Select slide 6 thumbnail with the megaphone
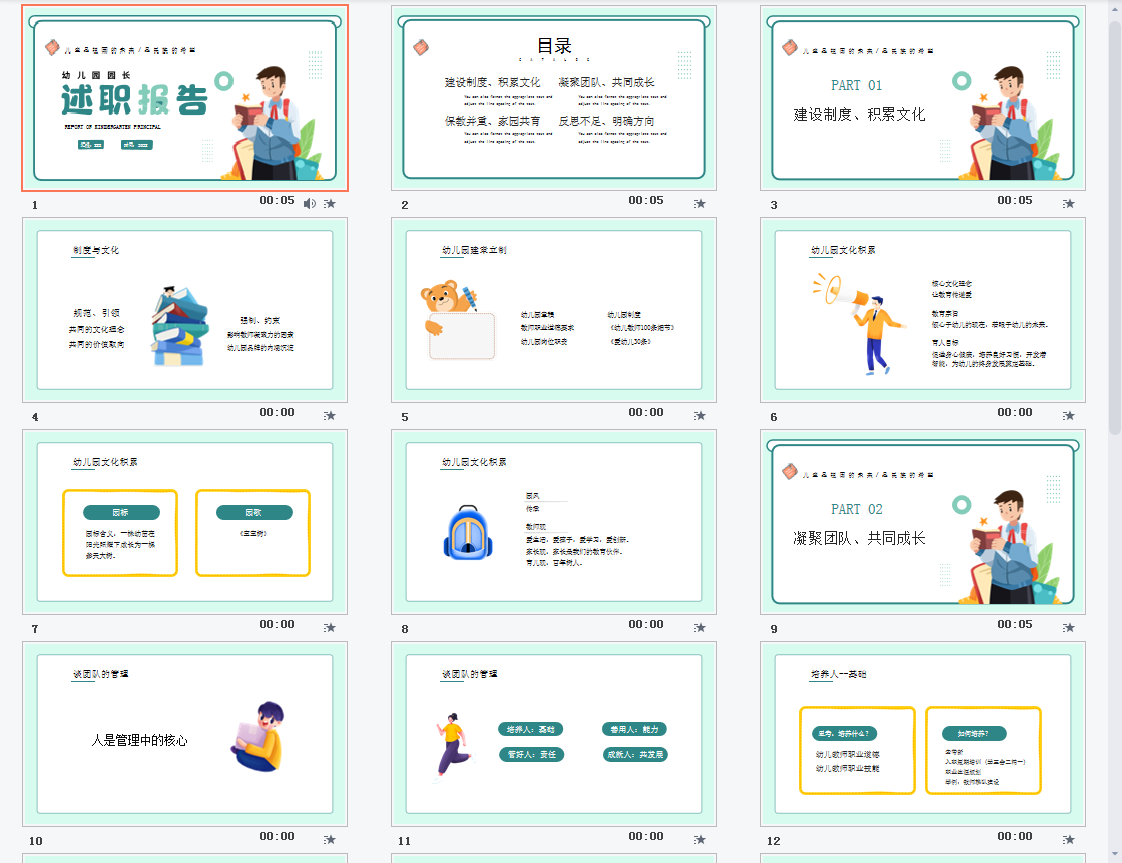 point(923,310)
